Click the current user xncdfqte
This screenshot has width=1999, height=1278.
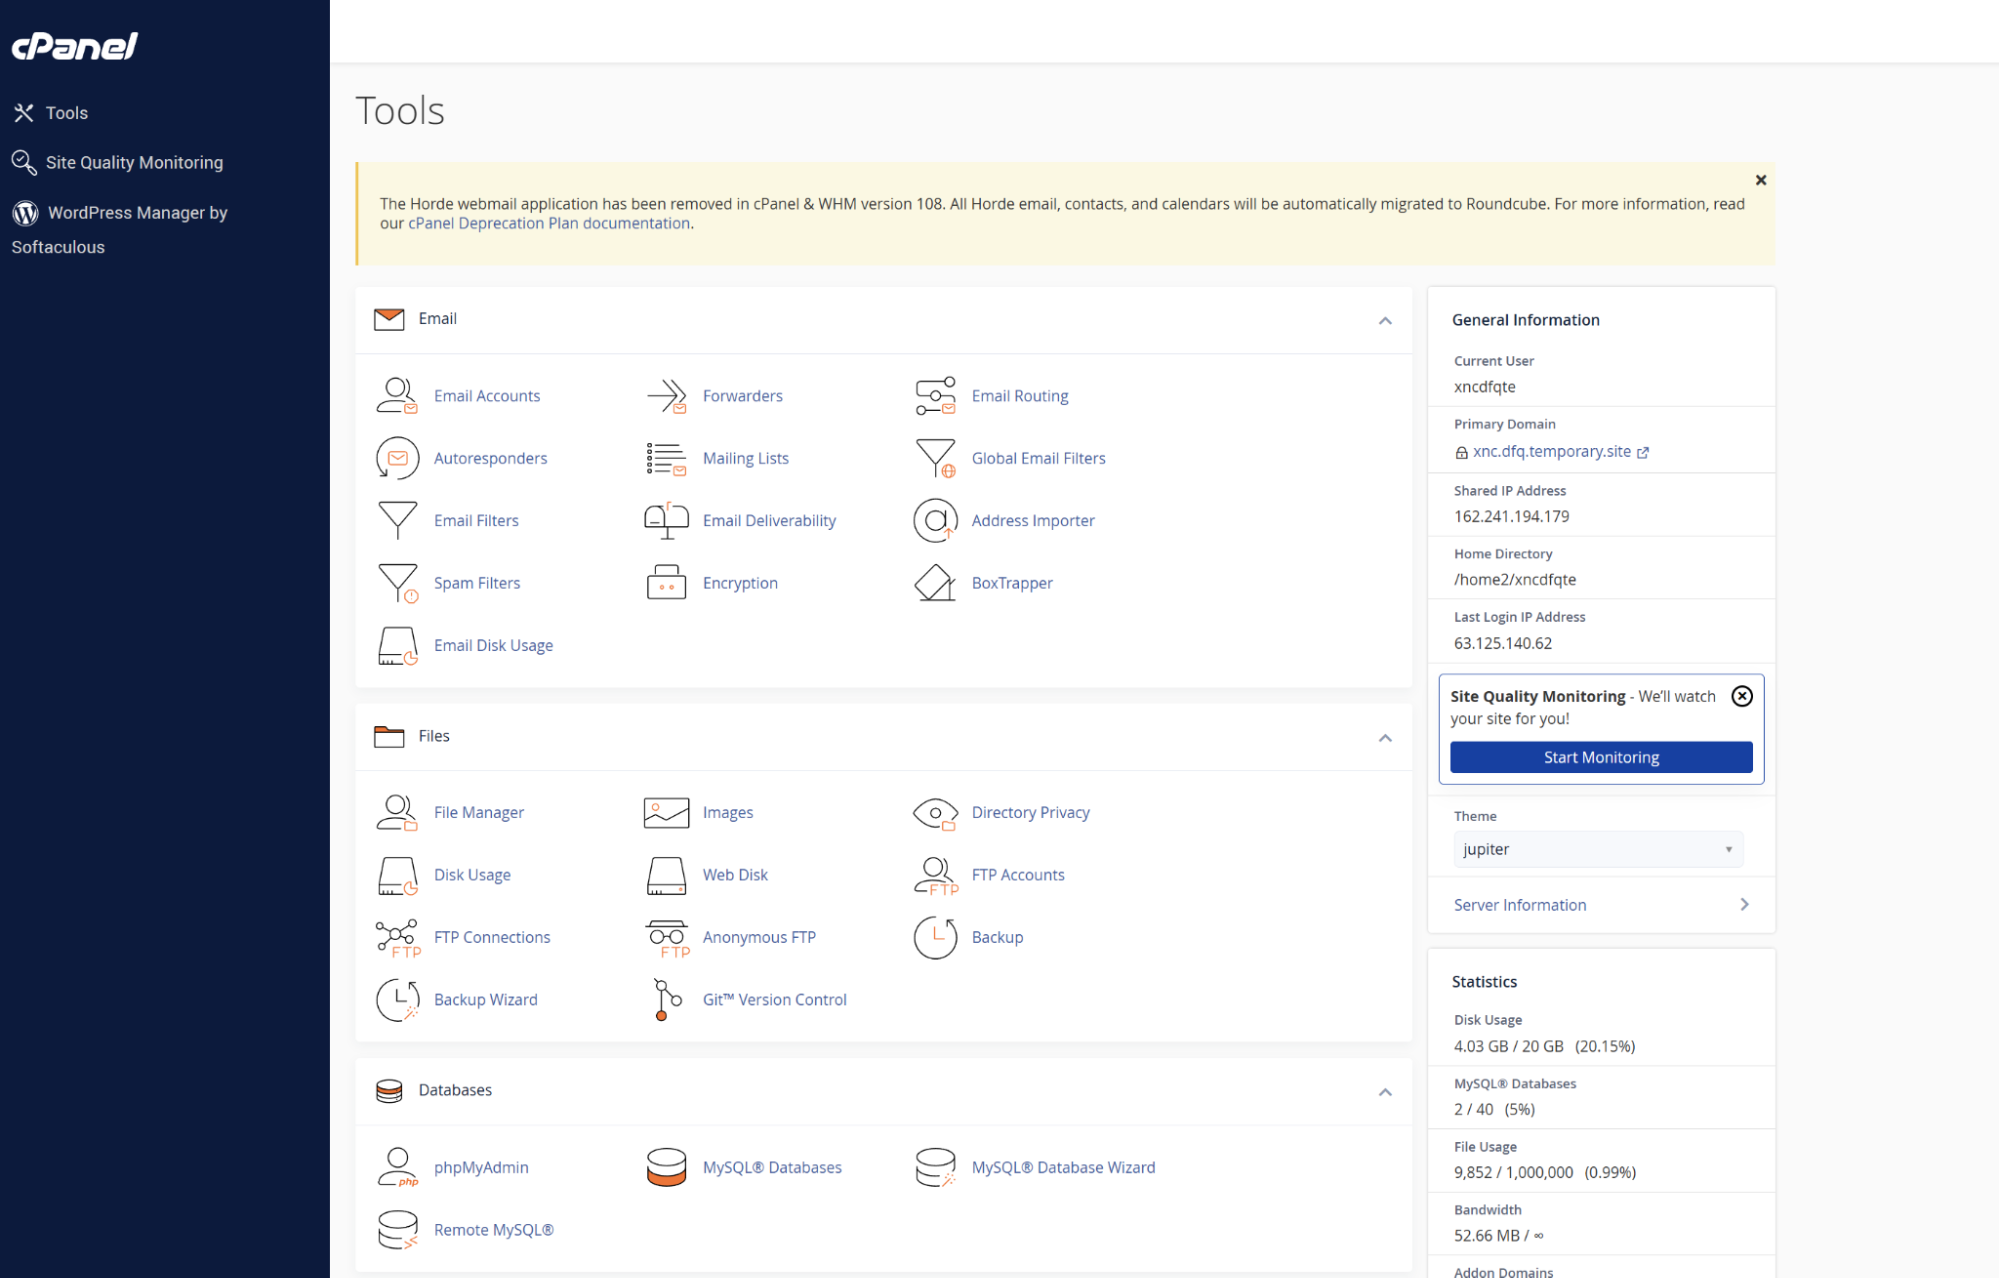pyautogui.click(x=1485, y=387)
